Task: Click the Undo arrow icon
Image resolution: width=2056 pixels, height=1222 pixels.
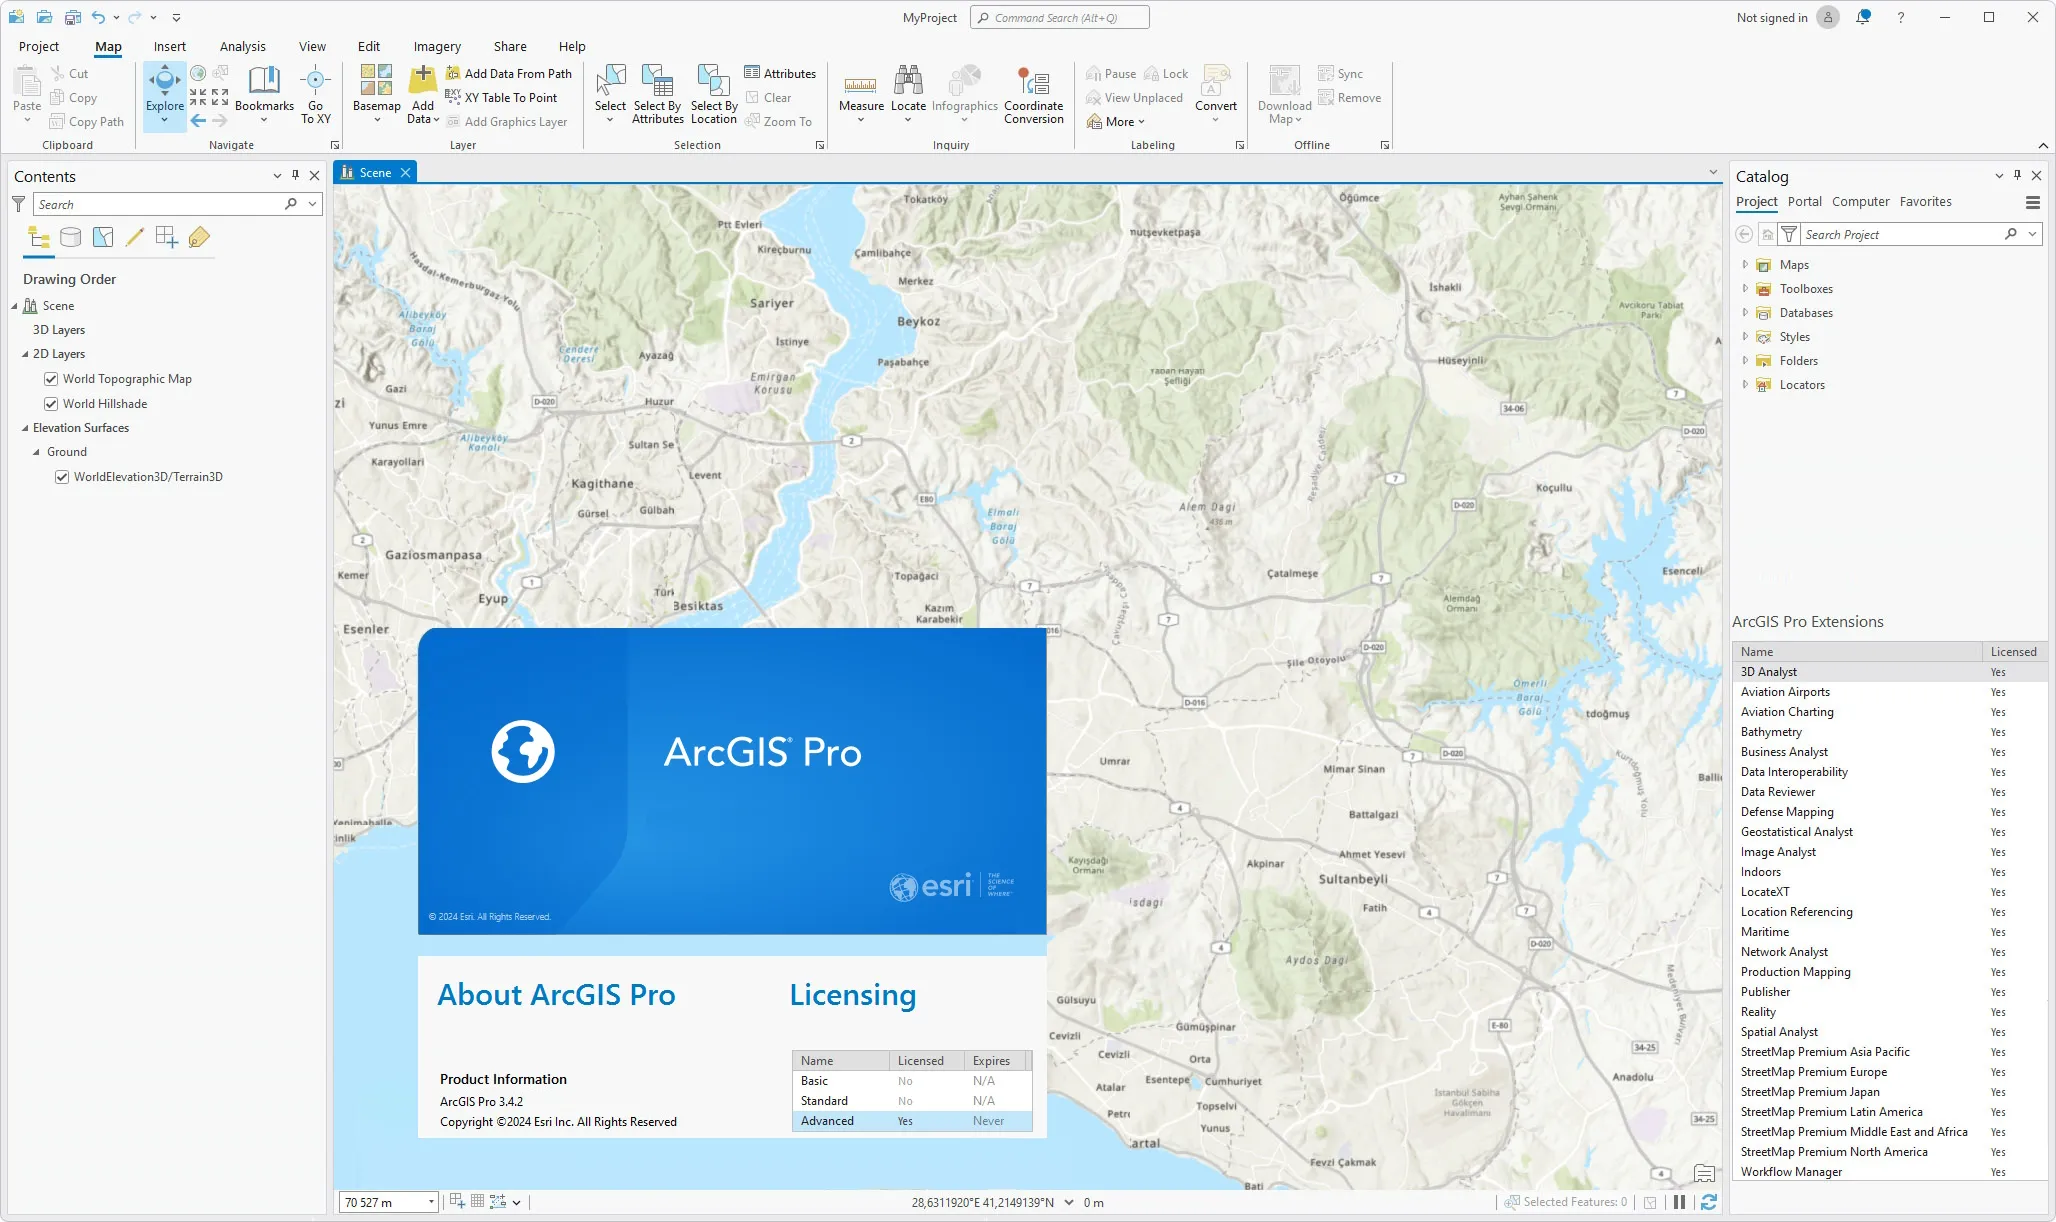Action: [97, 17]
